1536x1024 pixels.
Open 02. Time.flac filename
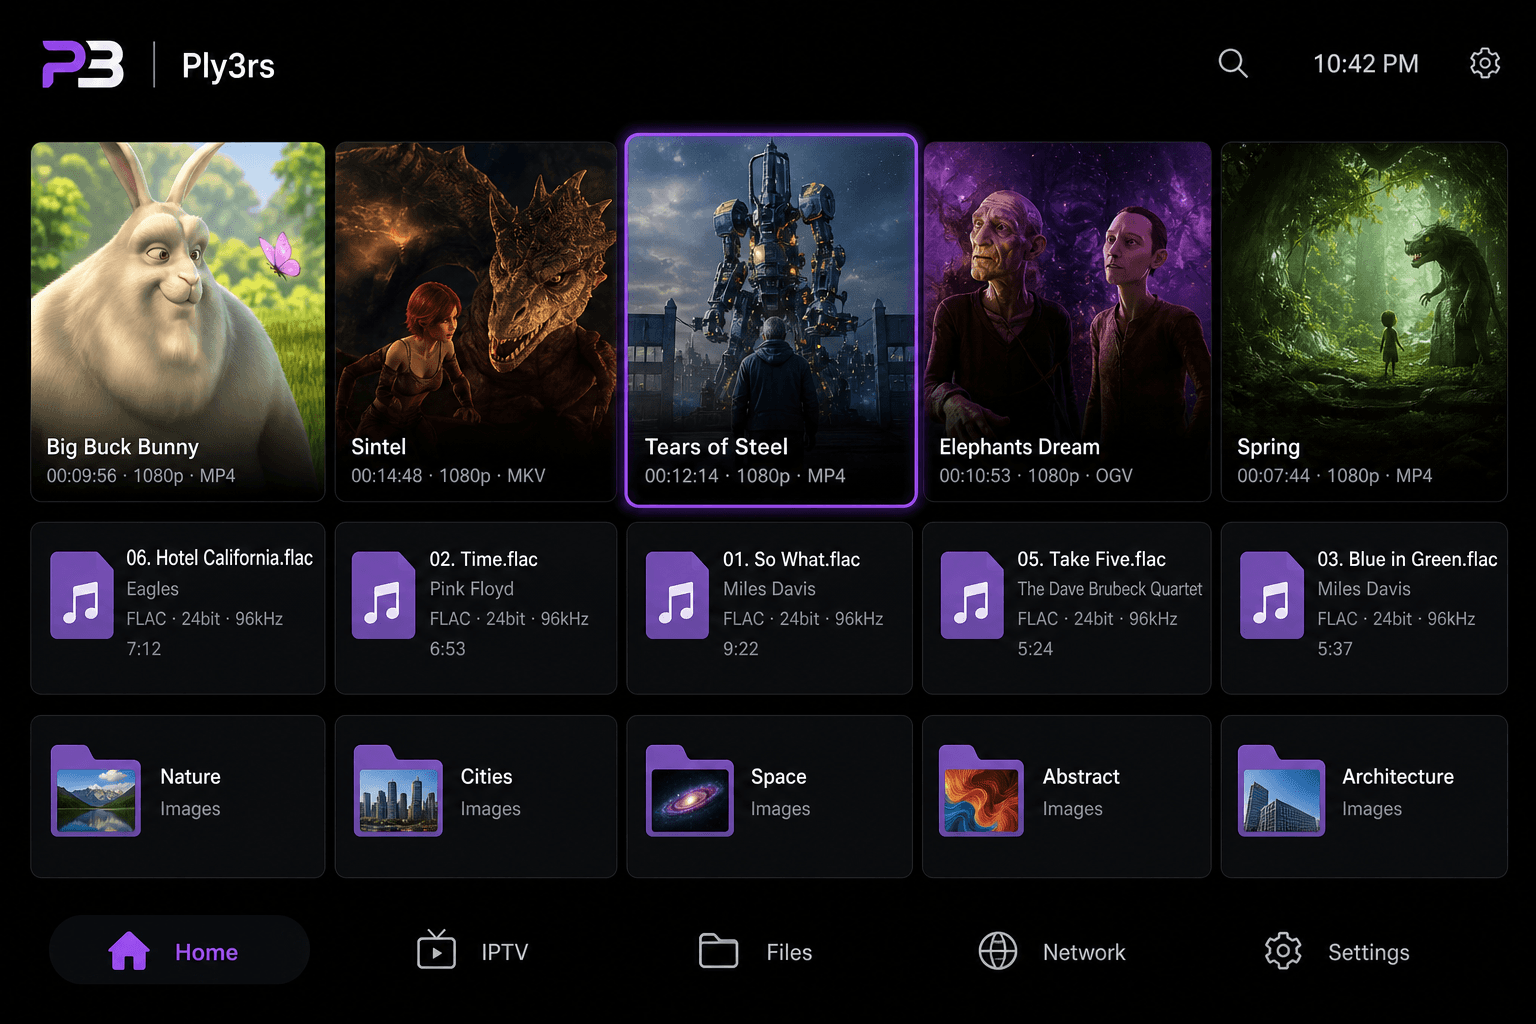pyautogui.click(x=483, y=559)
